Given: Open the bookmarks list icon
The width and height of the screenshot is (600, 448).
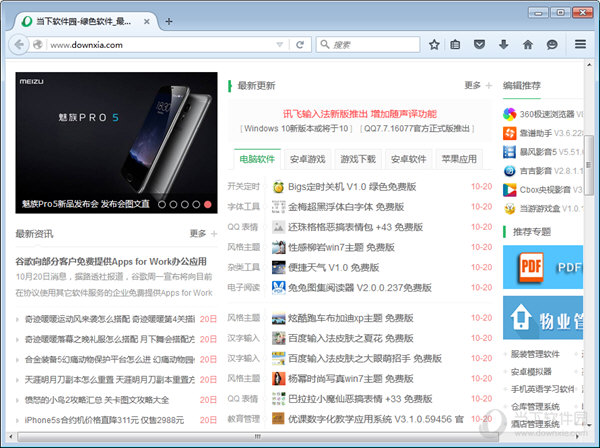Looking at the screenshot, I should [x=455, y=45].
